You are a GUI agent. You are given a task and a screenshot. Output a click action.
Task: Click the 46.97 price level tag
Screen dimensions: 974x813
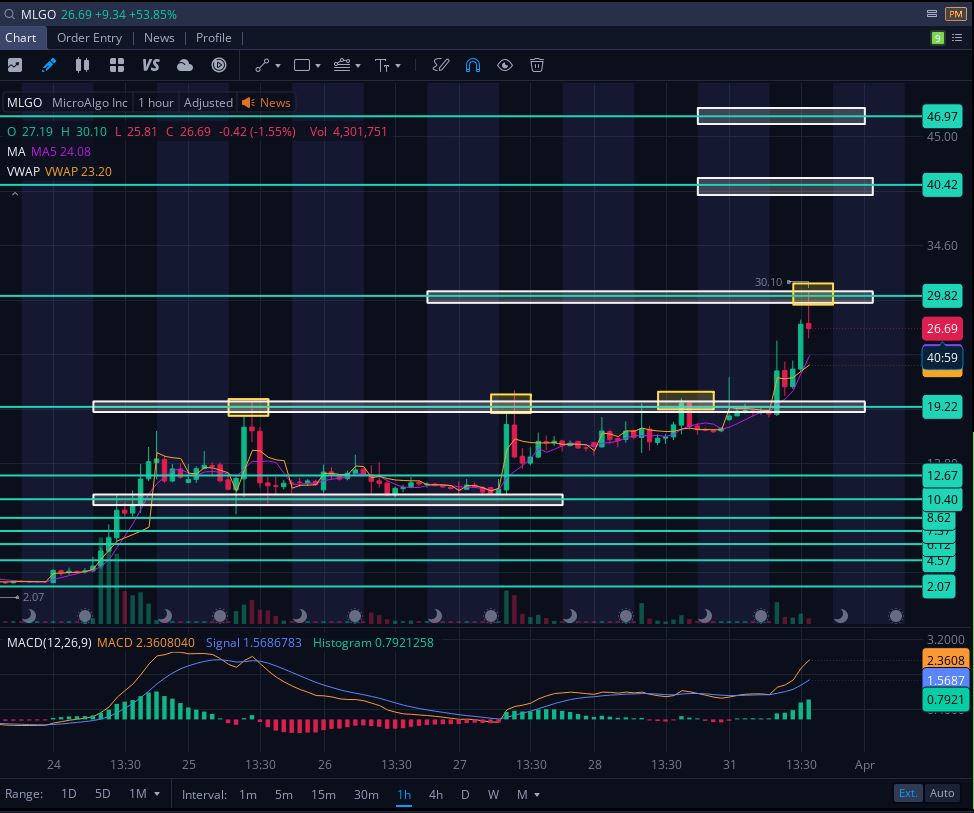(x=942, y=116)
